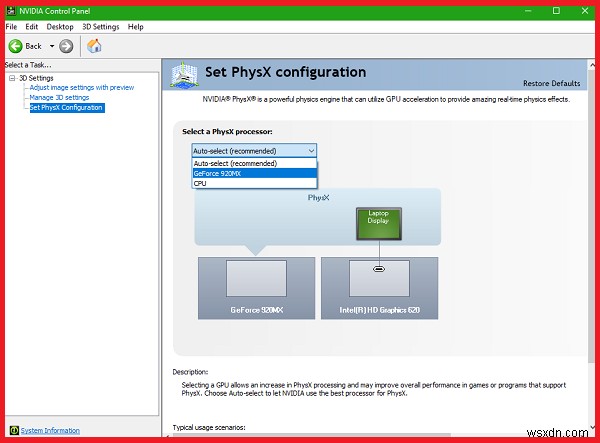Click the System Information icon
Viewport: 600px width, 443px height.
coord(14,430)
